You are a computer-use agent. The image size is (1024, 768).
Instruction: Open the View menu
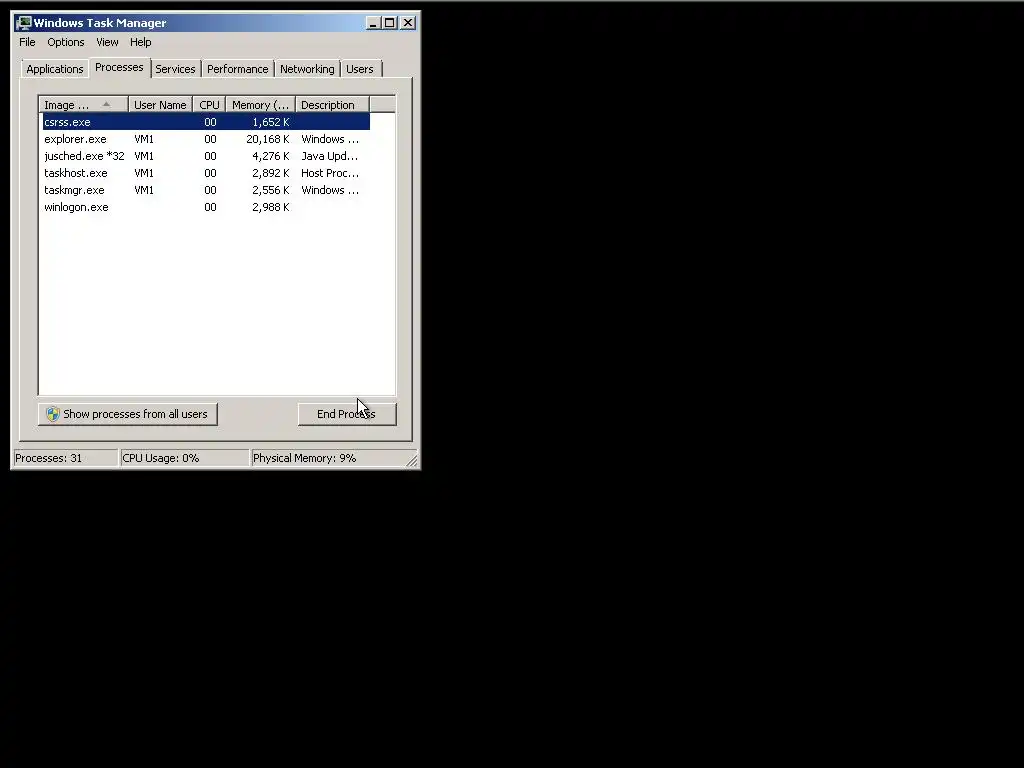pyautogui.click(x=107, y=42)
